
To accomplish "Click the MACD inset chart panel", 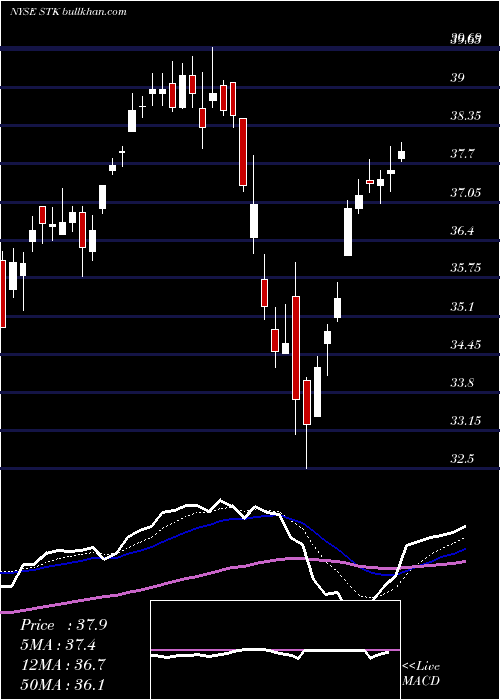I will 275,650.
